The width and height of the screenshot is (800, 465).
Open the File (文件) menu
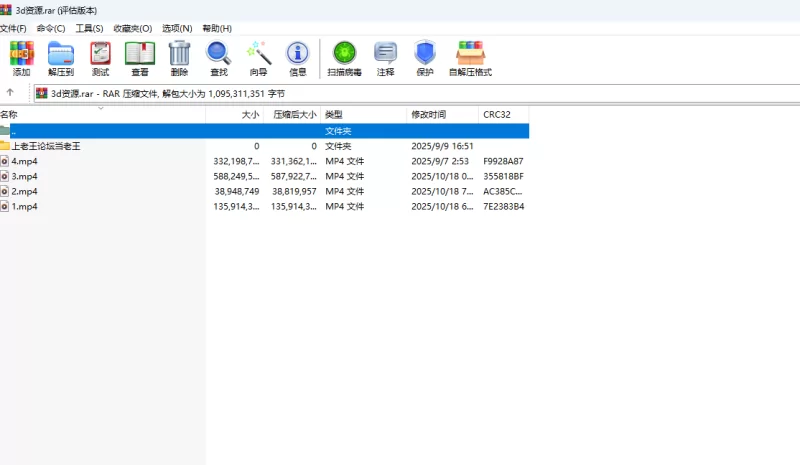click(13, 29)
